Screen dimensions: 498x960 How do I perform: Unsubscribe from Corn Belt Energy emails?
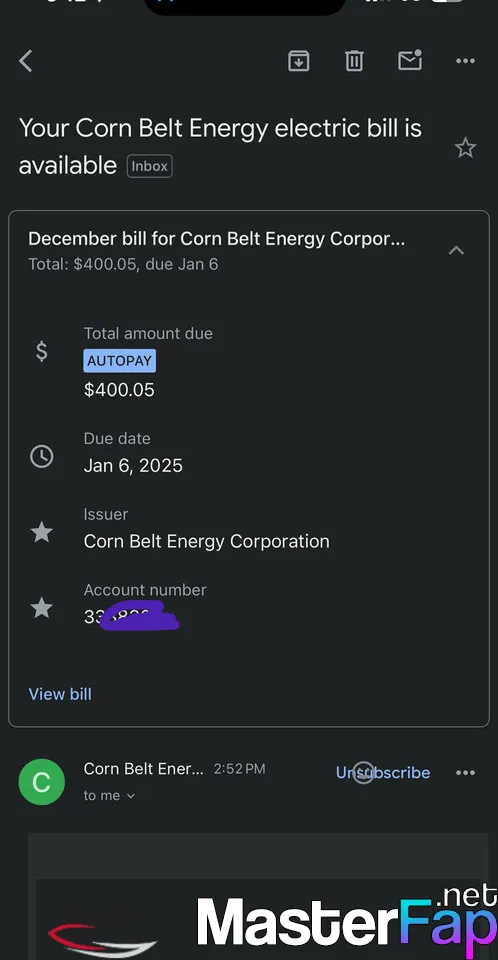pyautogui.click(x=383, y=773)
